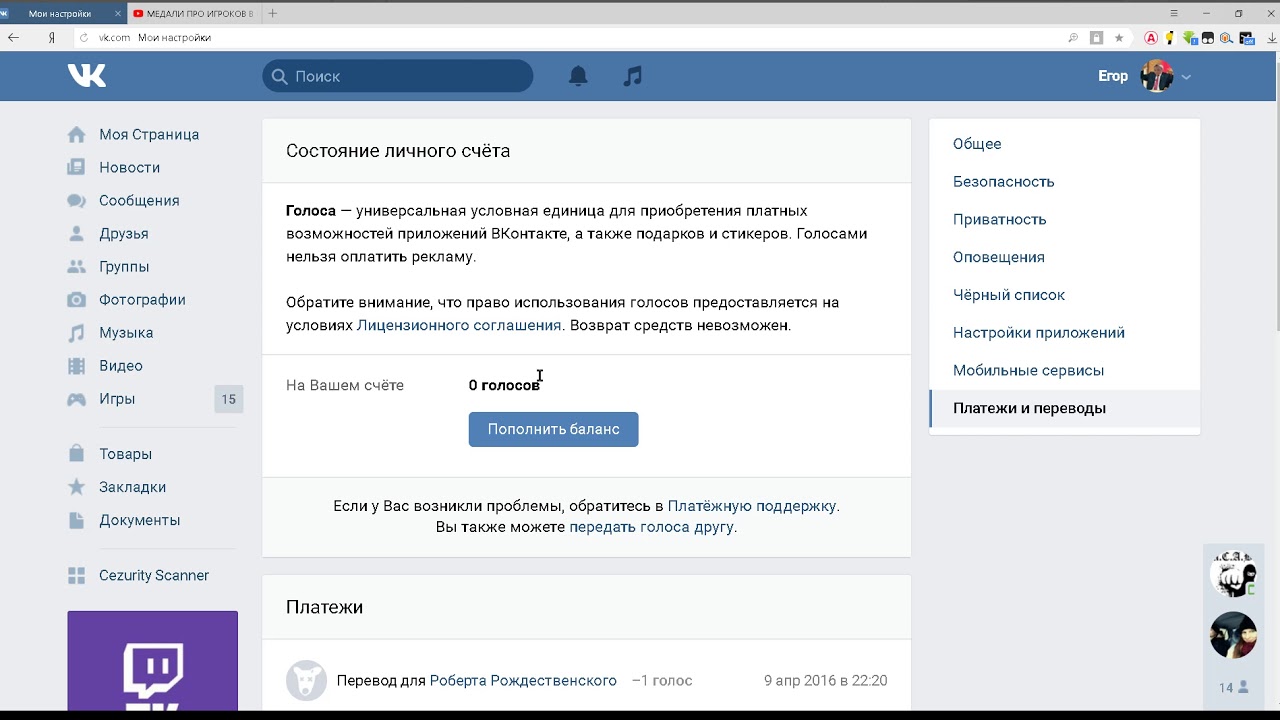Close the Мои настройки tab
This screenshot has height=720, width=1280.
[x=117, y=14]
